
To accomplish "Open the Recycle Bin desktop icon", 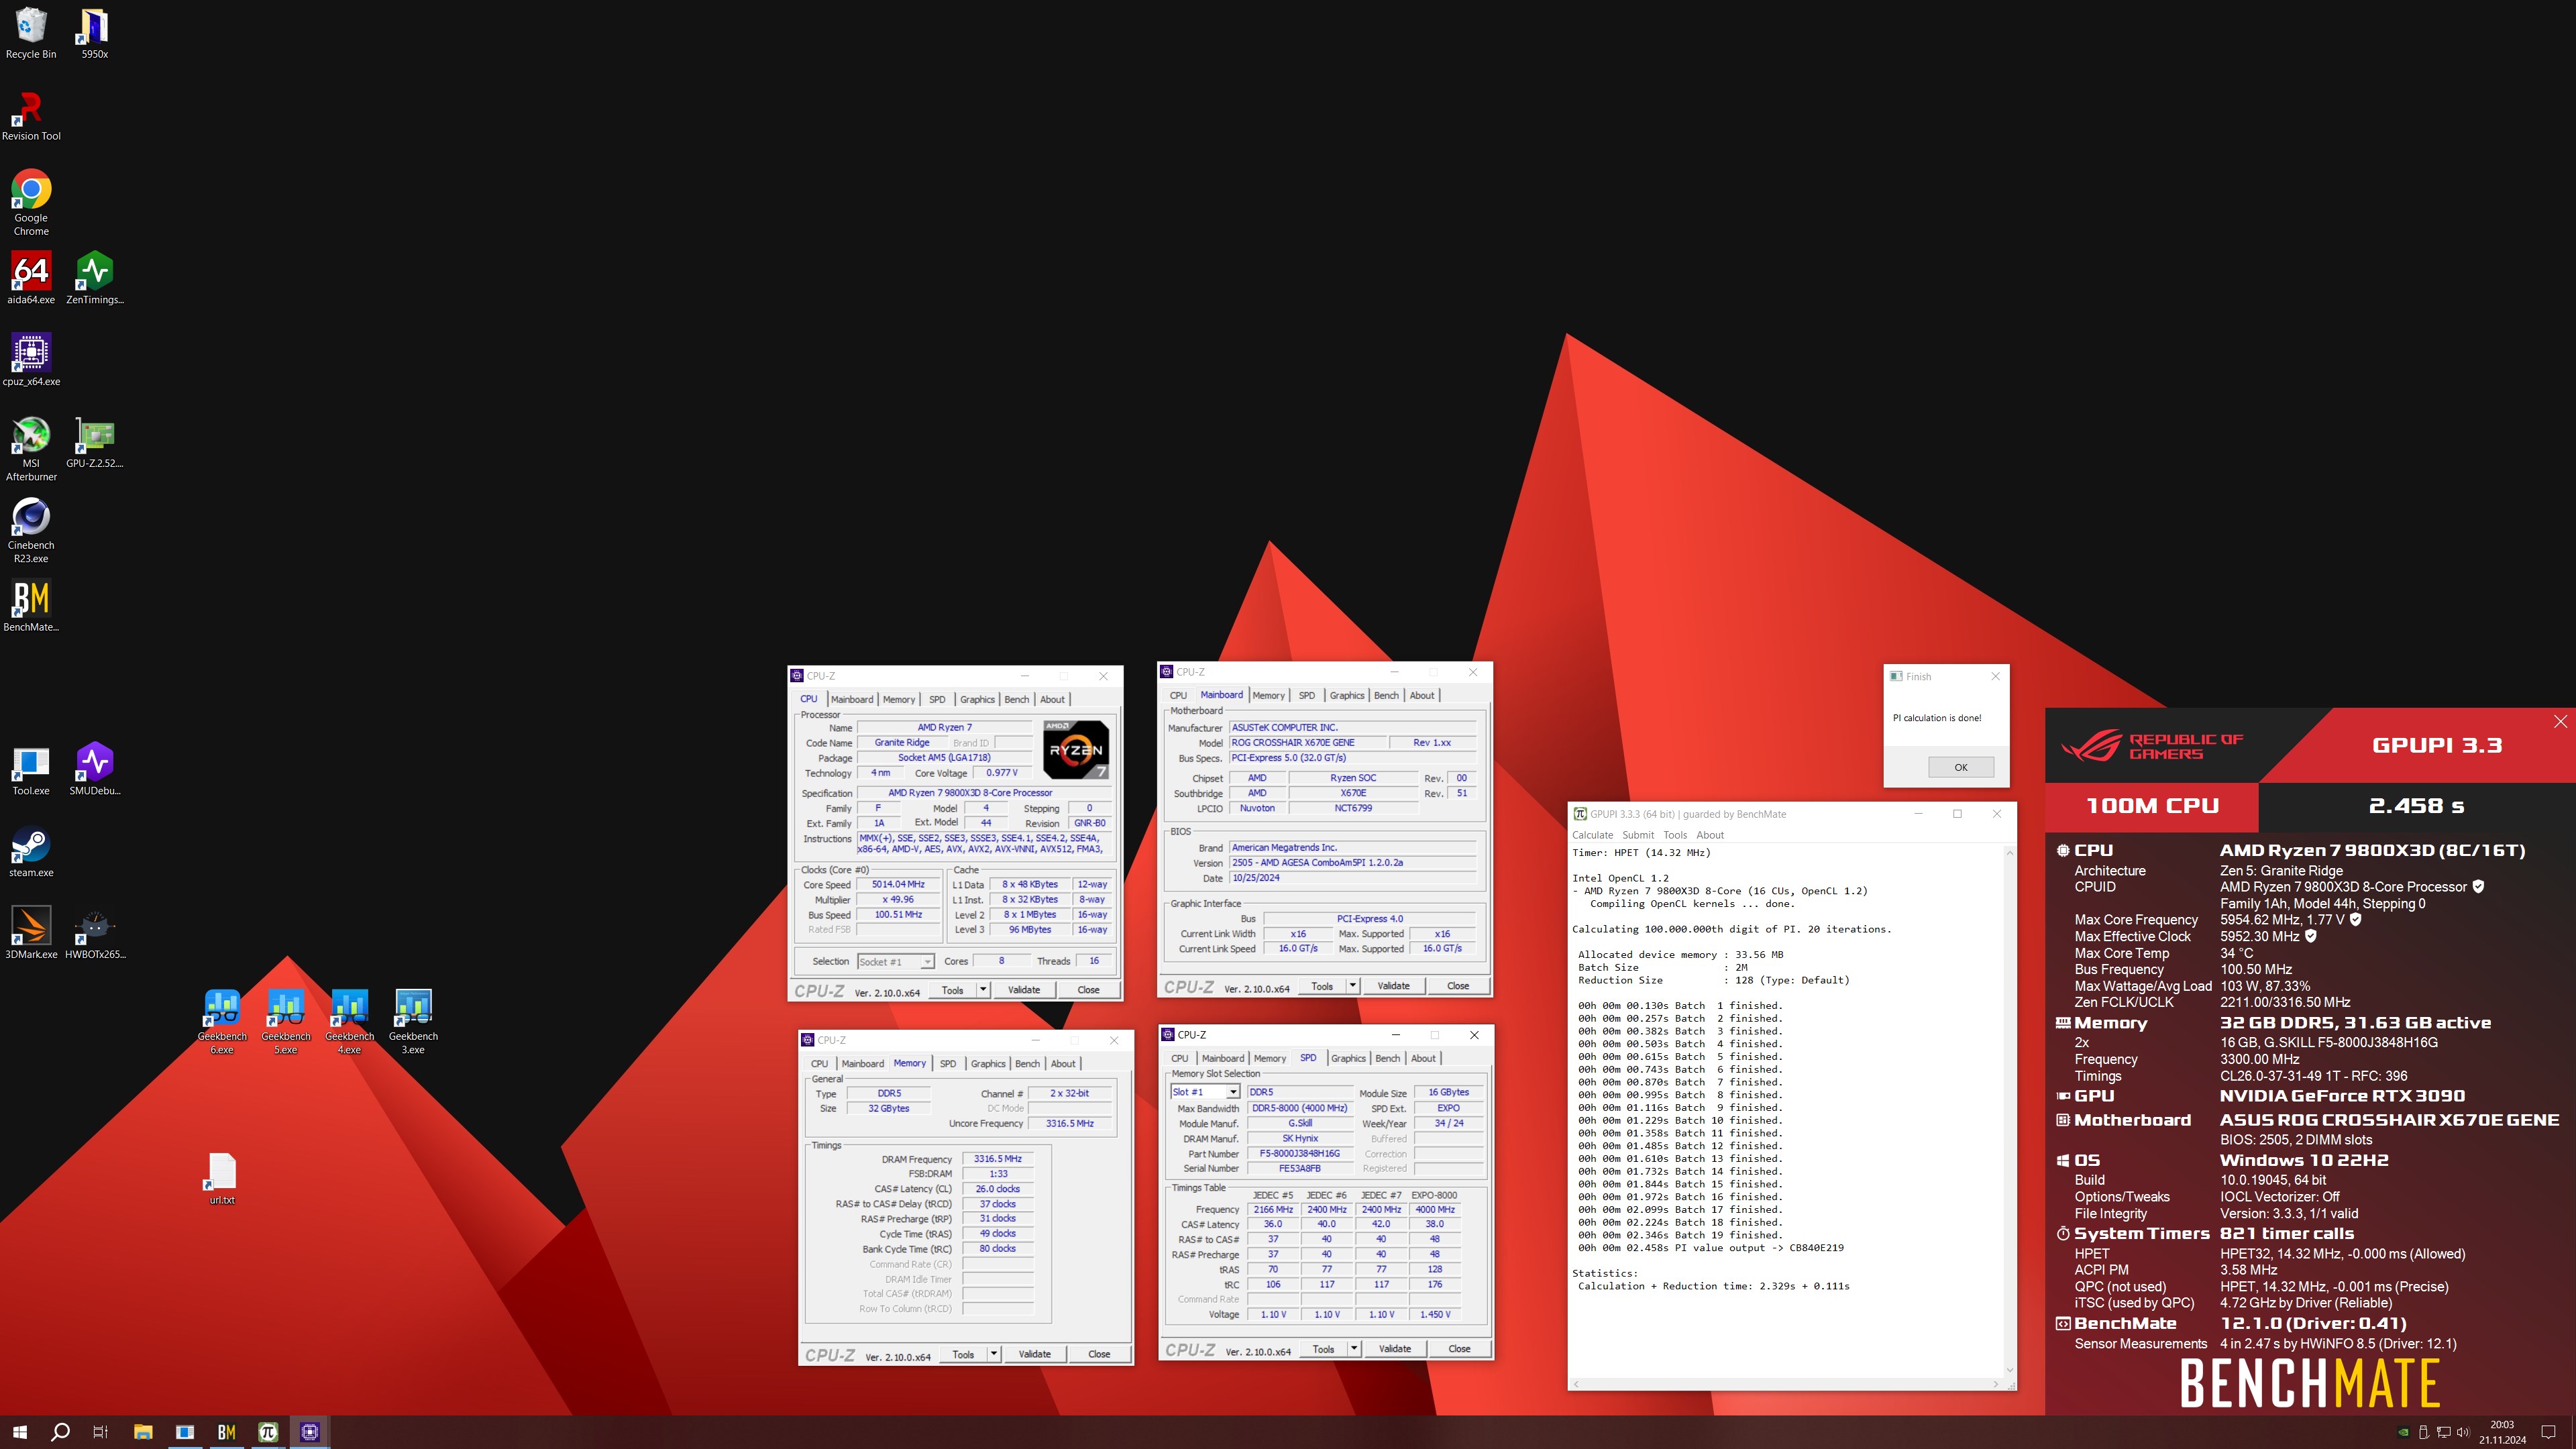I will [31, 33].
